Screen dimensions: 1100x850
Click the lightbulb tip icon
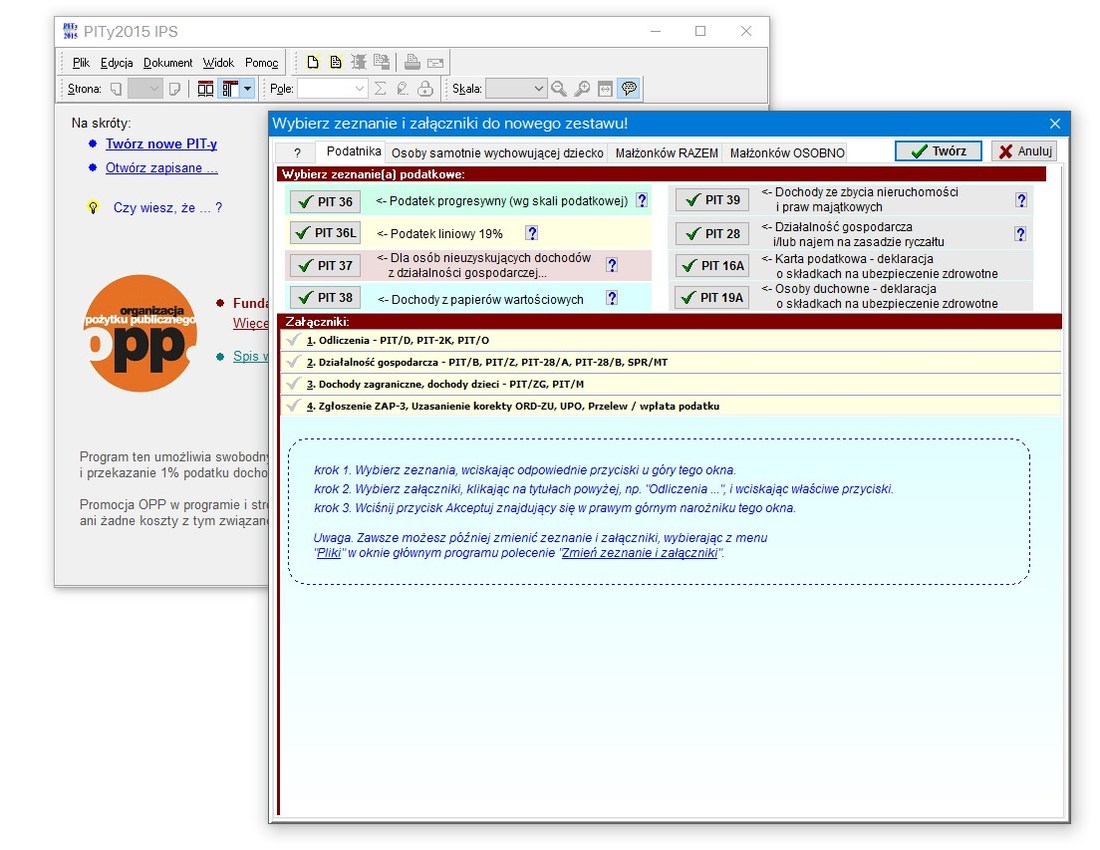(x=93, y=208)
